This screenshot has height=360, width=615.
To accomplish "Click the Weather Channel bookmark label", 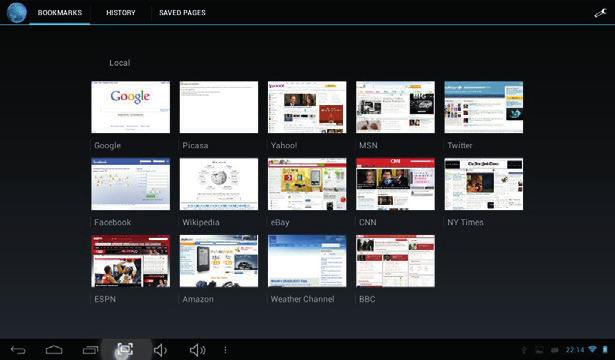I will click(x=302, y=299).
